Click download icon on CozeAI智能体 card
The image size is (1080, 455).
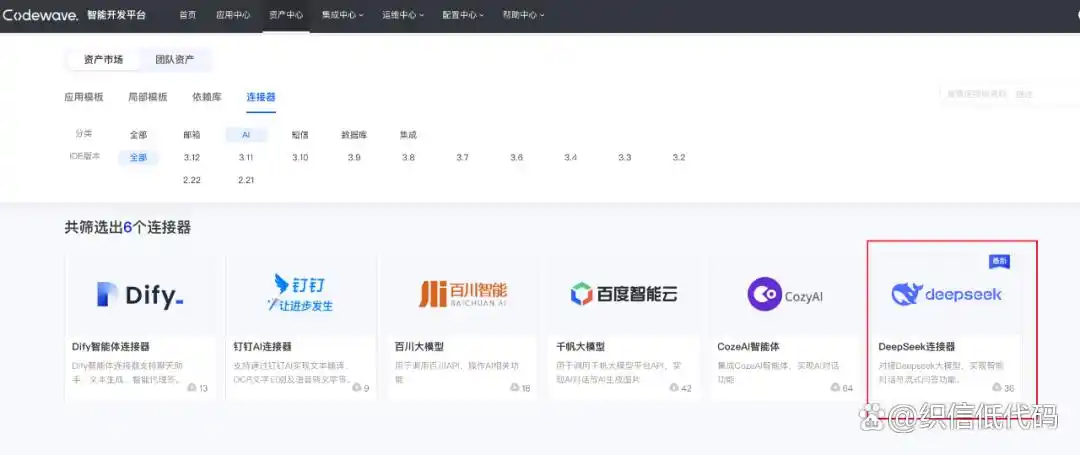(x=835, y=388)
